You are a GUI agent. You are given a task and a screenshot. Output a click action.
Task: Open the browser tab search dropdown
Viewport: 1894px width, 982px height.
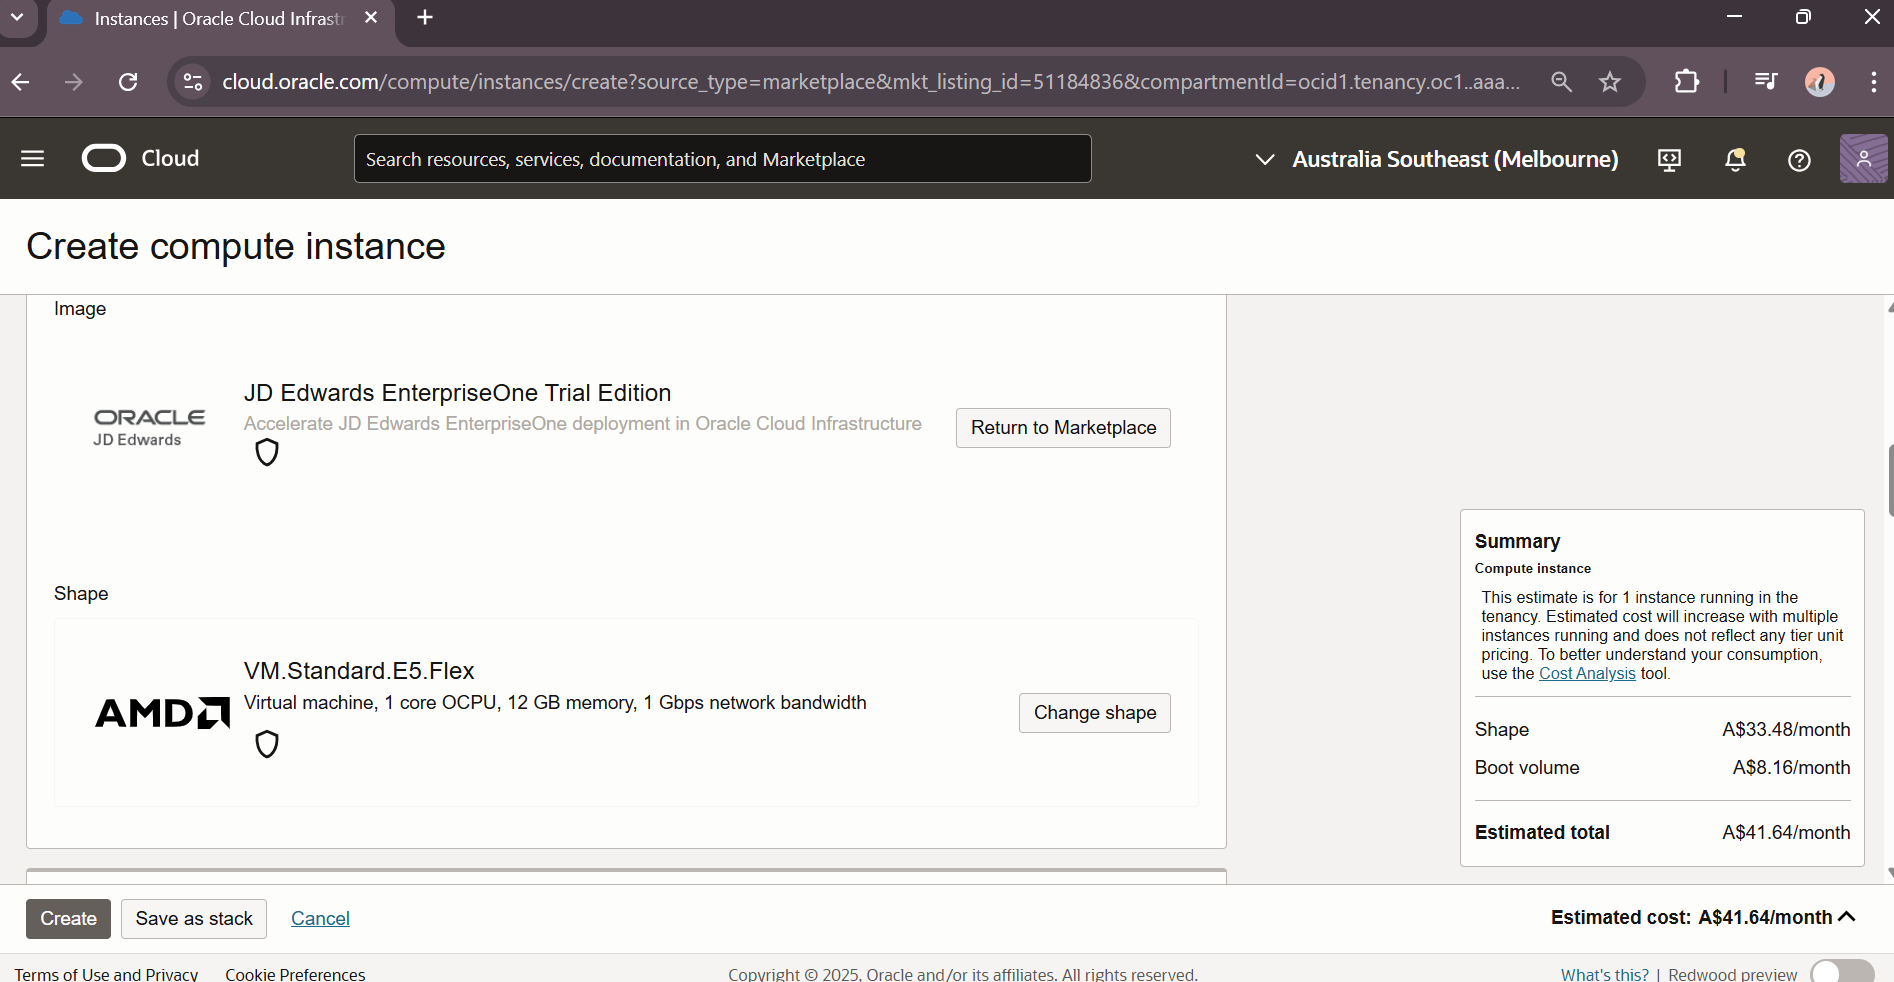tap(17, 18)
